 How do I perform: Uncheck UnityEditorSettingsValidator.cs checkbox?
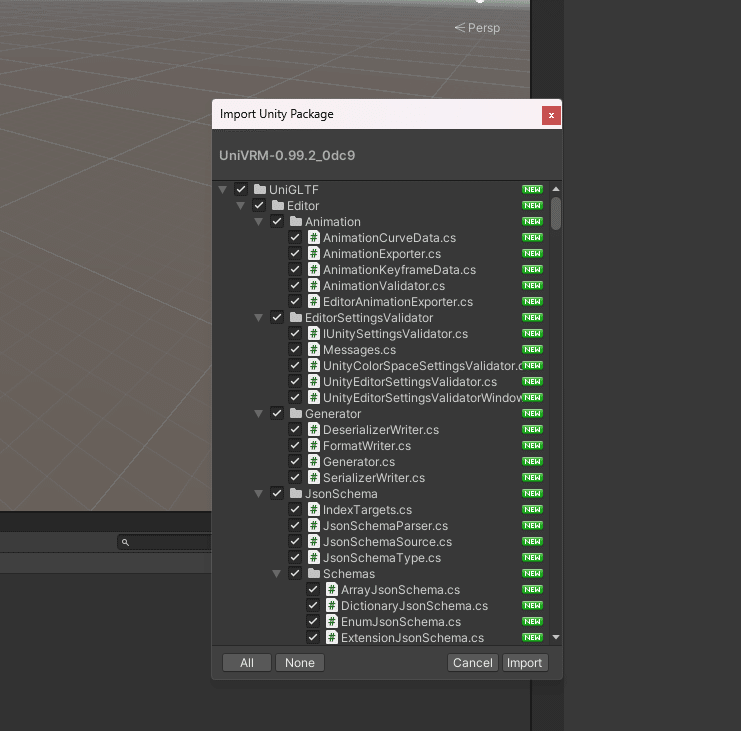click(295, 381)
